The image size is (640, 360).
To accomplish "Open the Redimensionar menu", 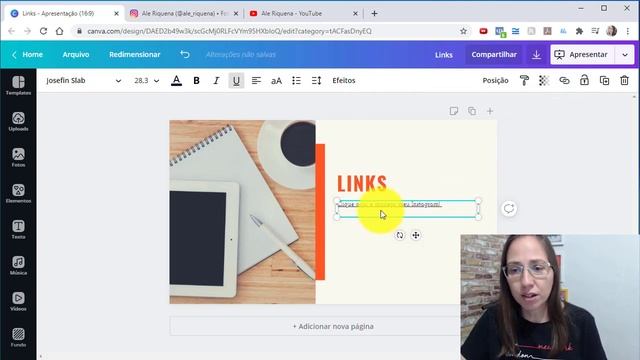I will [x=135, y=54].
